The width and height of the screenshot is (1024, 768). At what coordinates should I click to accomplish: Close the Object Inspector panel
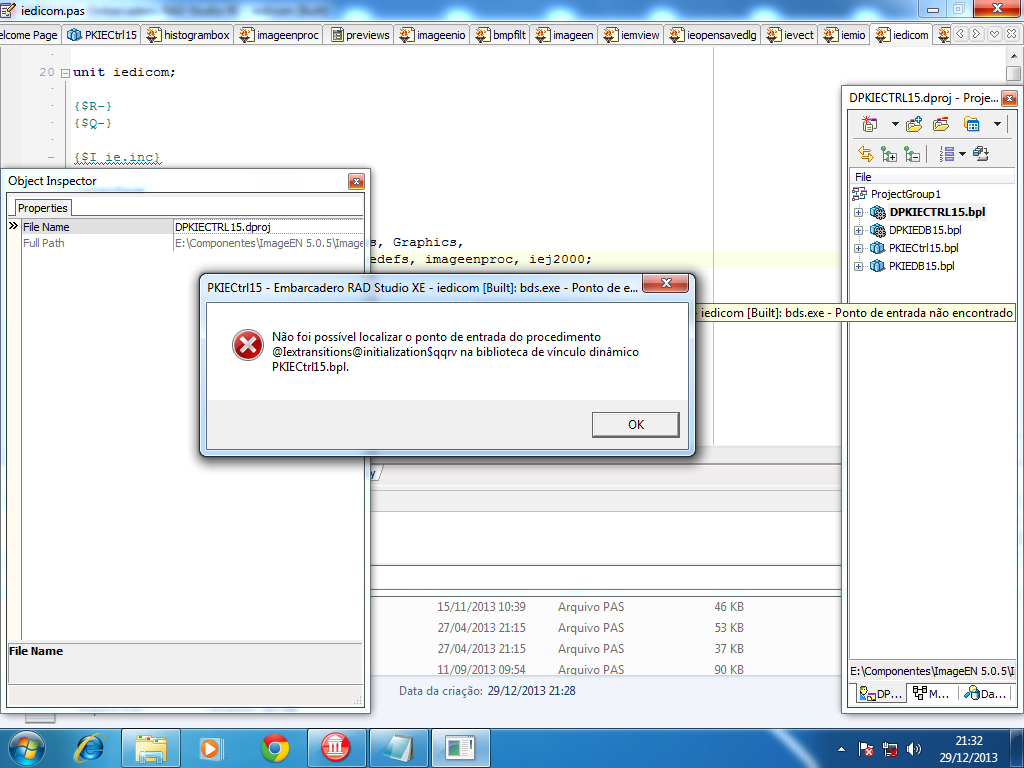pos(356,182)
